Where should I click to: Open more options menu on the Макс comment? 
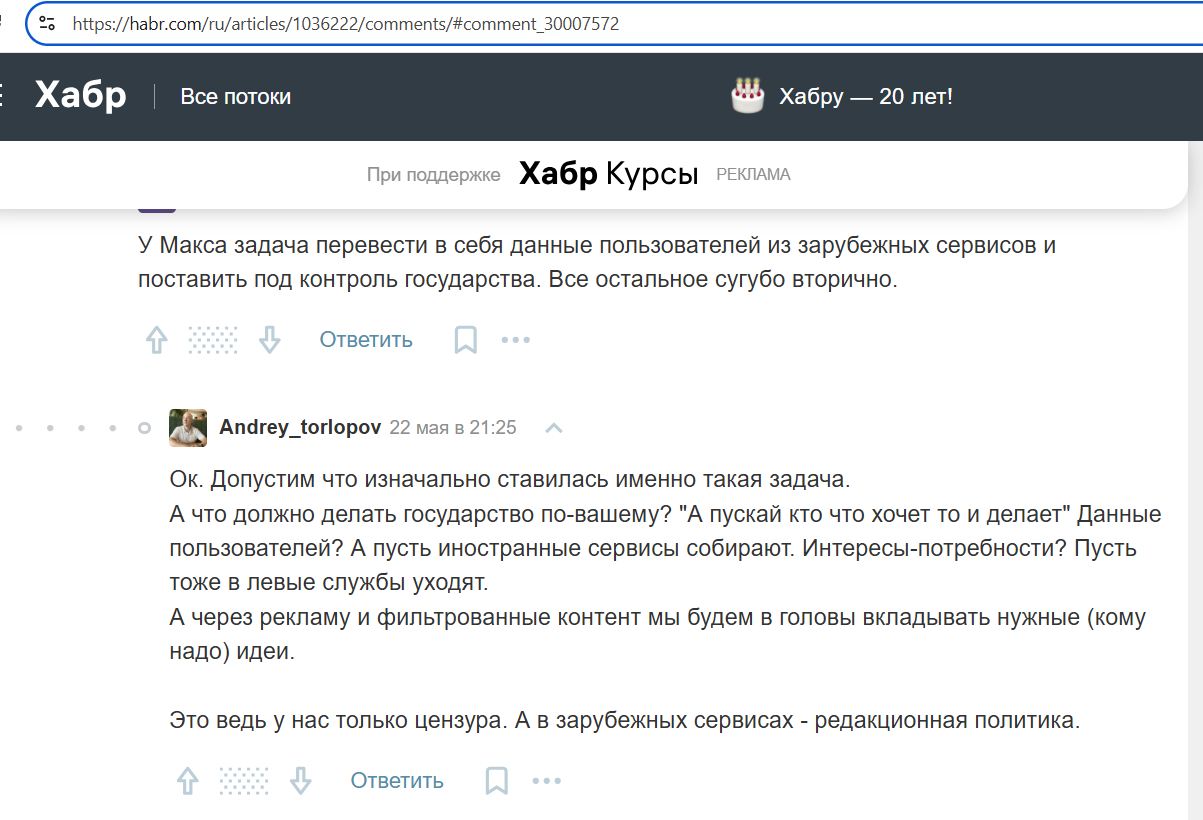pyautogui.click(x=515, y=340)
